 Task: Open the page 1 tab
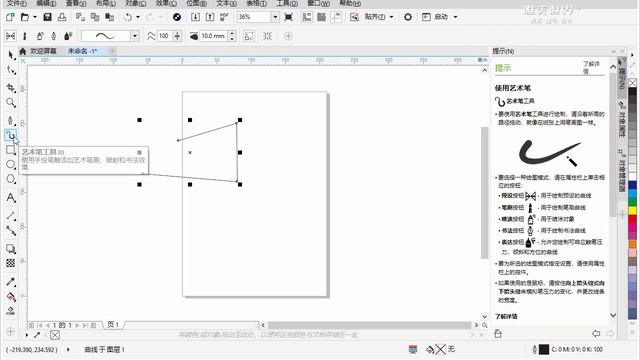pos(113,325)
